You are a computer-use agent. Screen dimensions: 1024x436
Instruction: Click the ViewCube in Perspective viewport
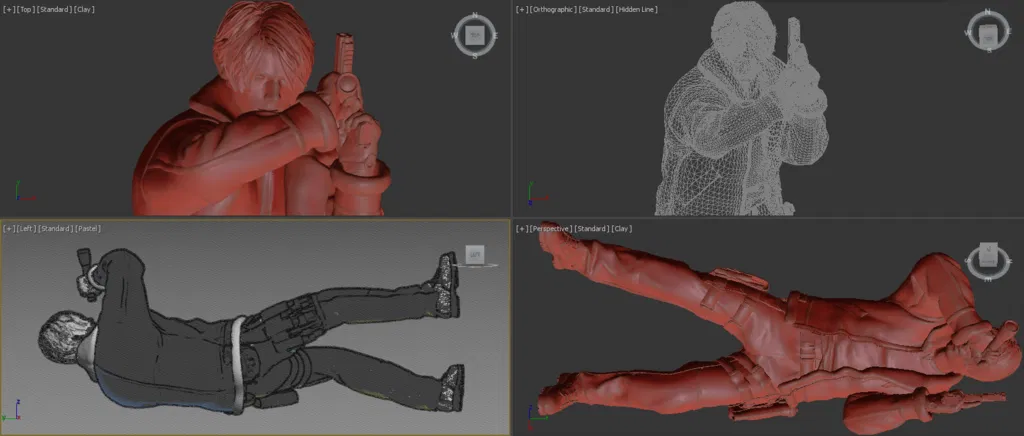coord(988,253)
